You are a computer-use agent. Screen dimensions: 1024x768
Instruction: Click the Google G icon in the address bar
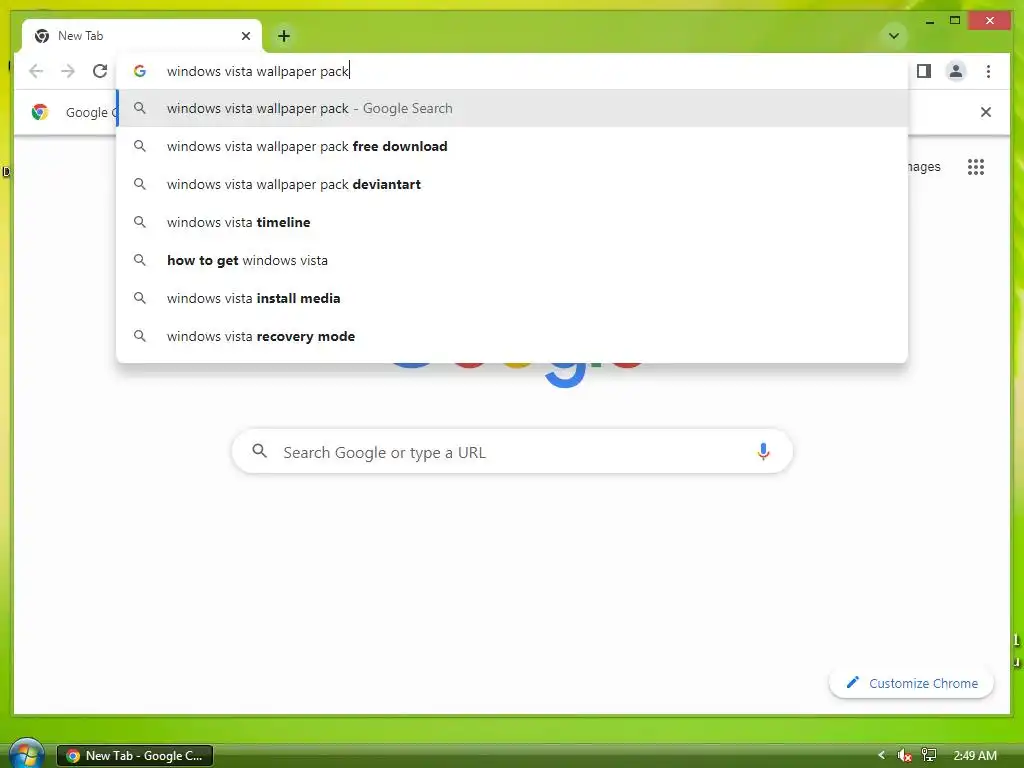point(140,71)
